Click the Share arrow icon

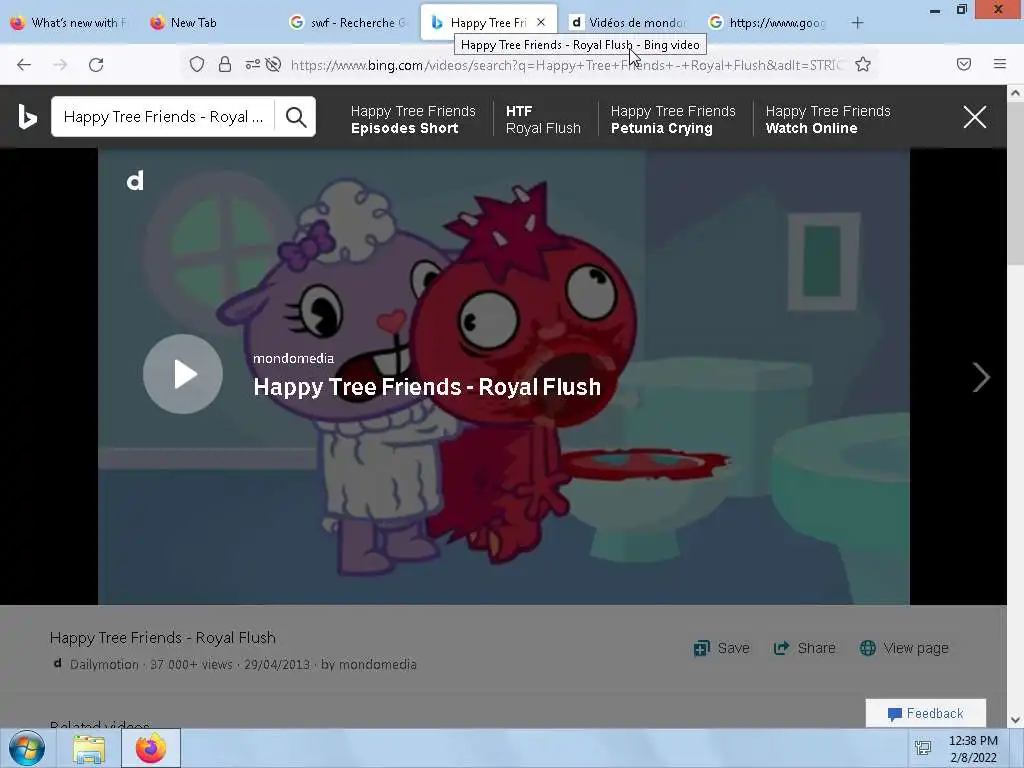click(781, 648)
